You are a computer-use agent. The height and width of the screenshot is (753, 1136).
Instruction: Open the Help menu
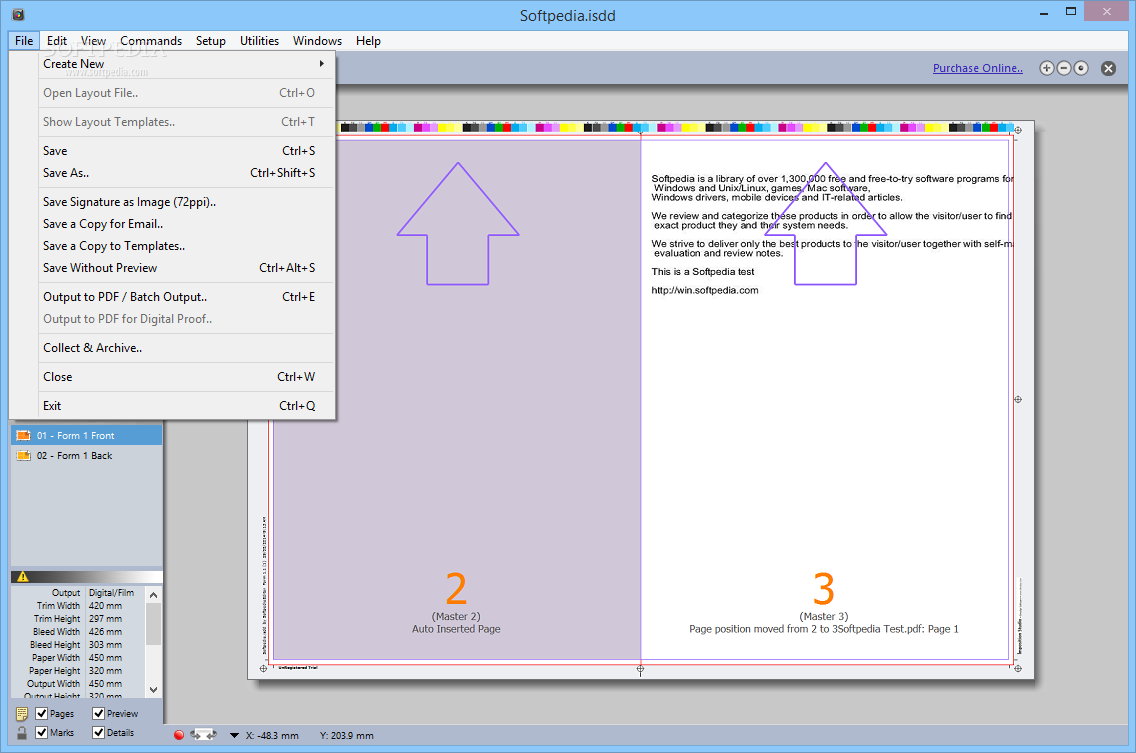(368, 41)
